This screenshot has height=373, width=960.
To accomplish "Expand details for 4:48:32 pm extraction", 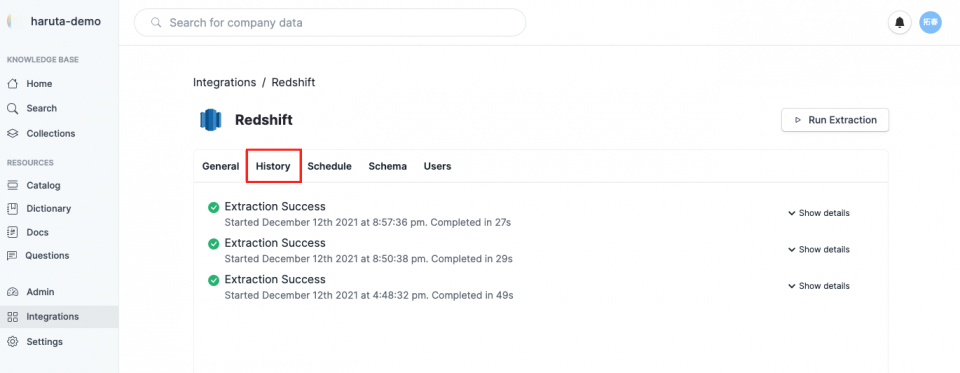I will pyautogui.click(x=819, y=286).
